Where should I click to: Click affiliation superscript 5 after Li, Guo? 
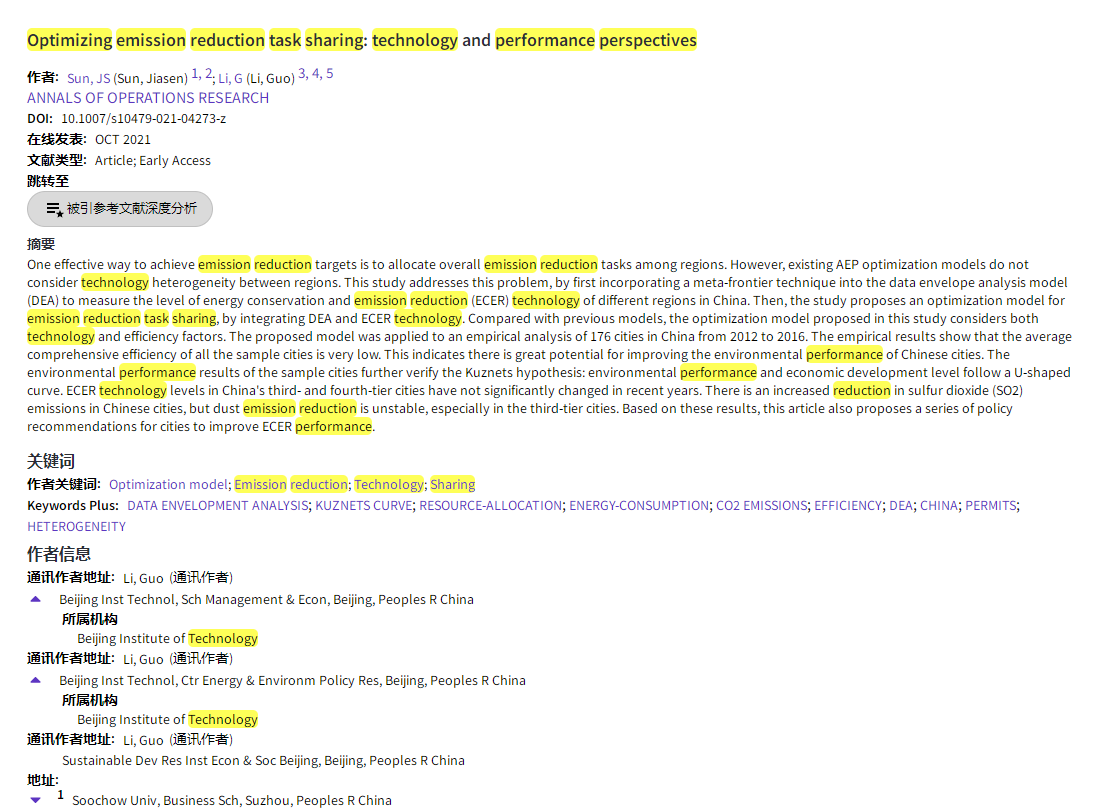pos(330,74)
